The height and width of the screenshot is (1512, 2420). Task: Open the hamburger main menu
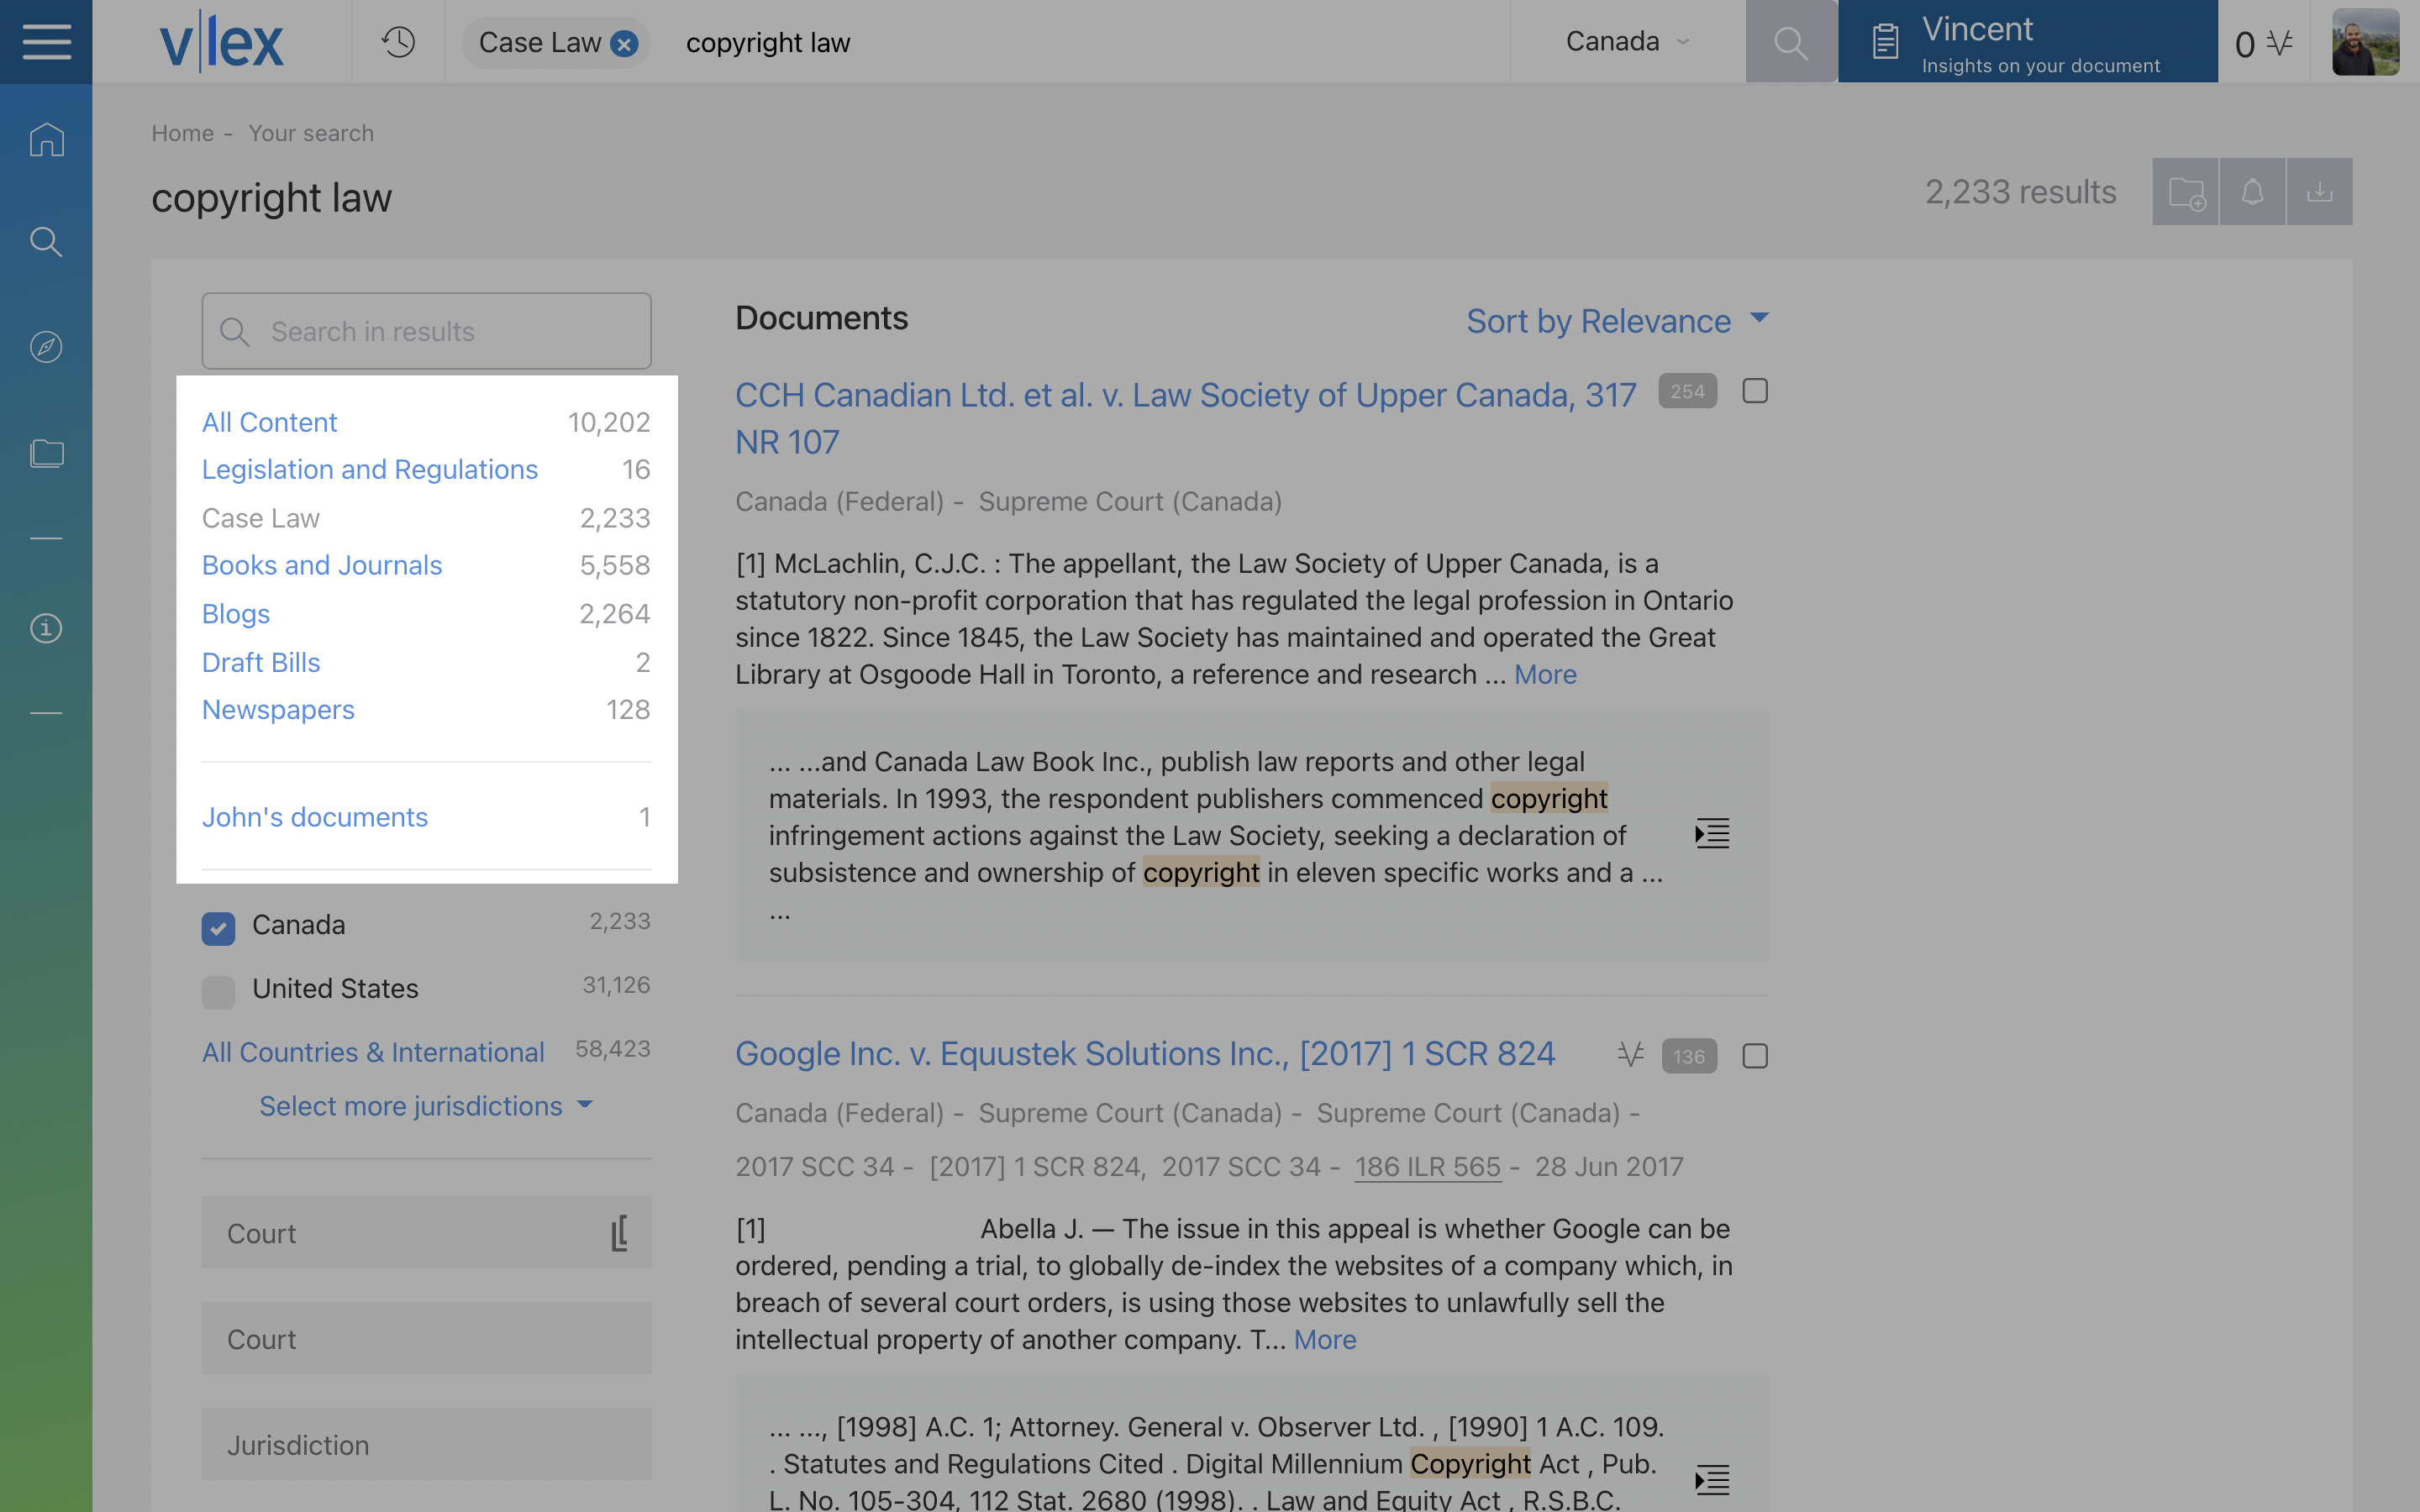click(x=46, y=42)
